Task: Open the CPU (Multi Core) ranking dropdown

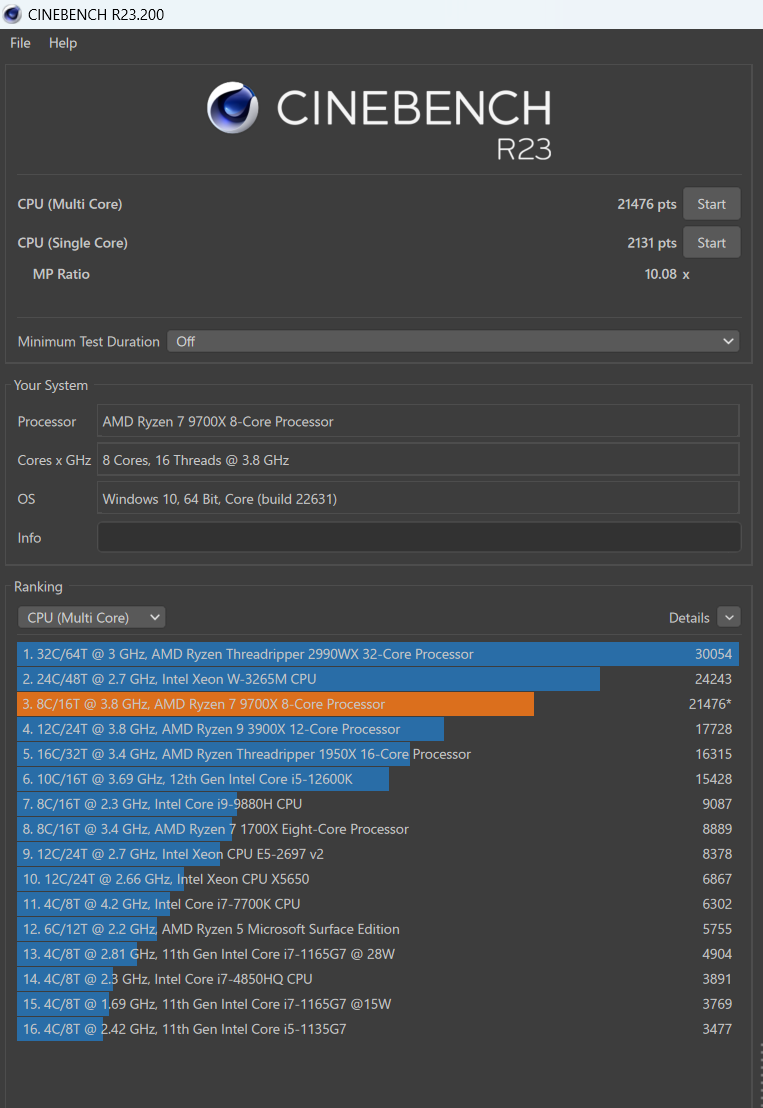Action: (92, 618)
